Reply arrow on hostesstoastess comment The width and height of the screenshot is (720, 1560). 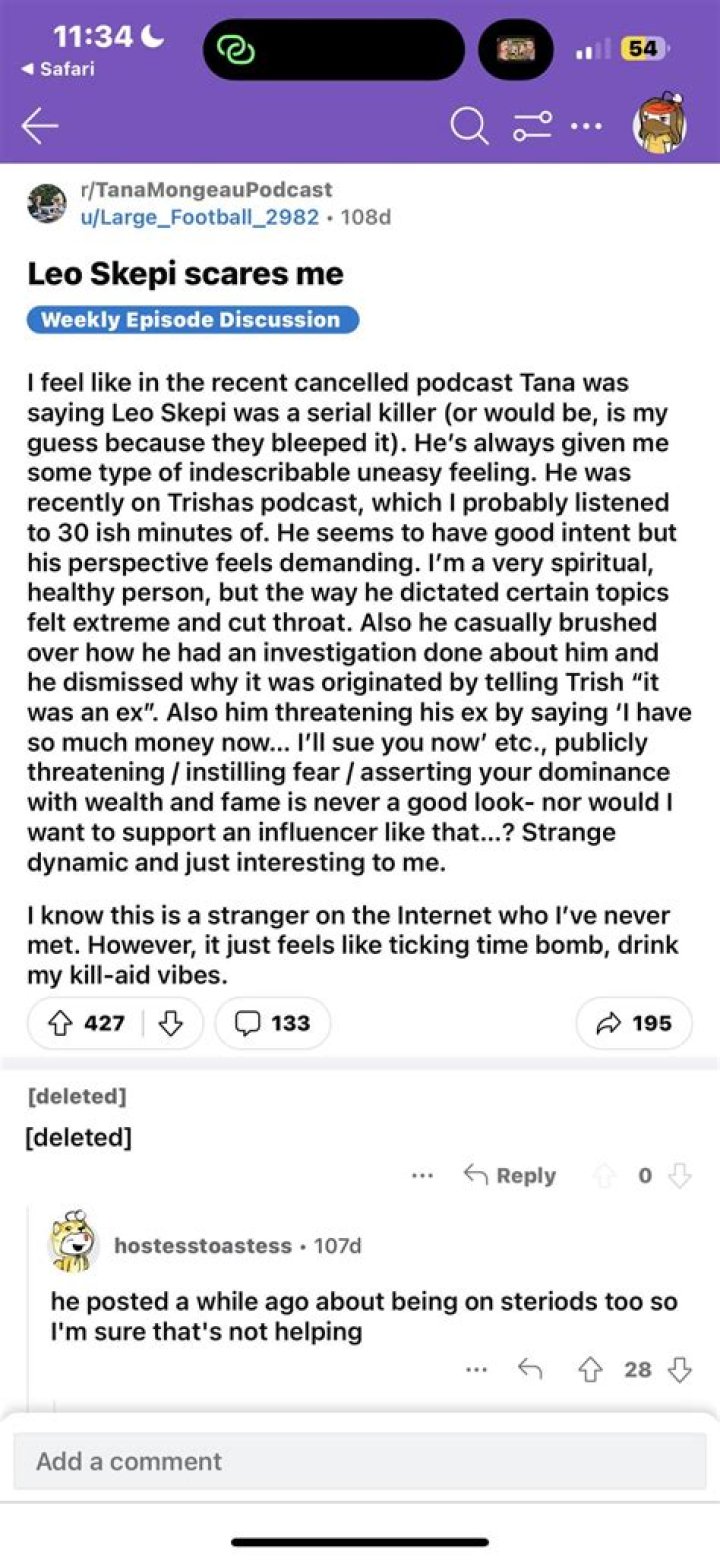tap(530, 1370)
